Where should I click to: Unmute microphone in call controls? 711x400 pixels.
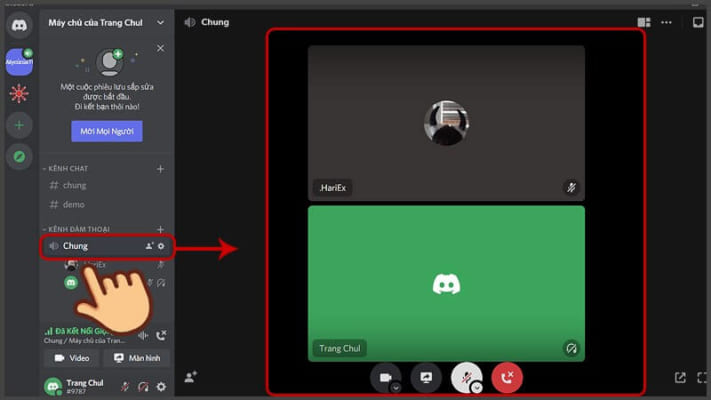467,377
